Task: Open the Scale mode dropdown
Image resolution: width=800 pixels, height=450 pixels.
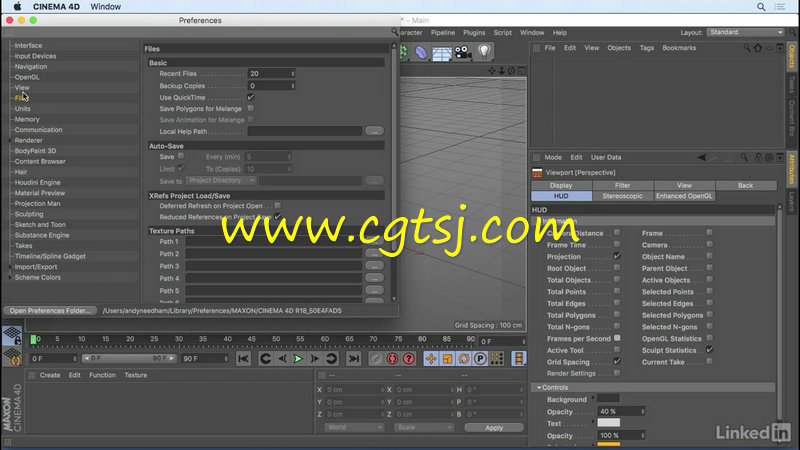Action: pos(423,428)
